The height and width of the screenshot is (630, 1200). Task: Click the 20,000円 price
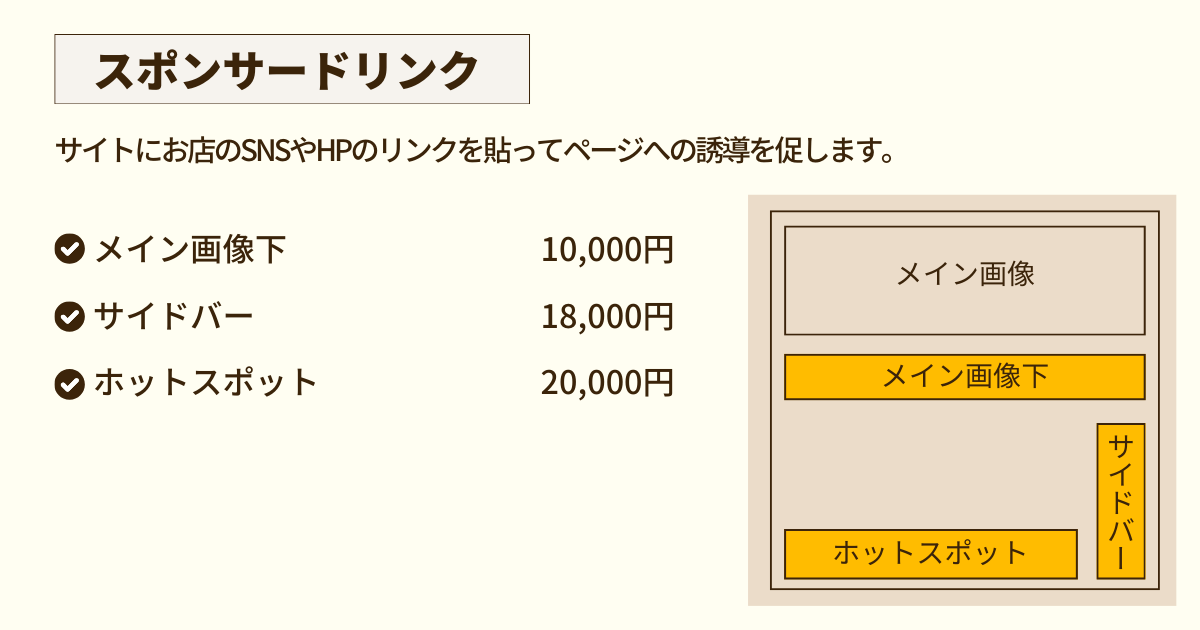pyautogui.click(x=607, y=382)
